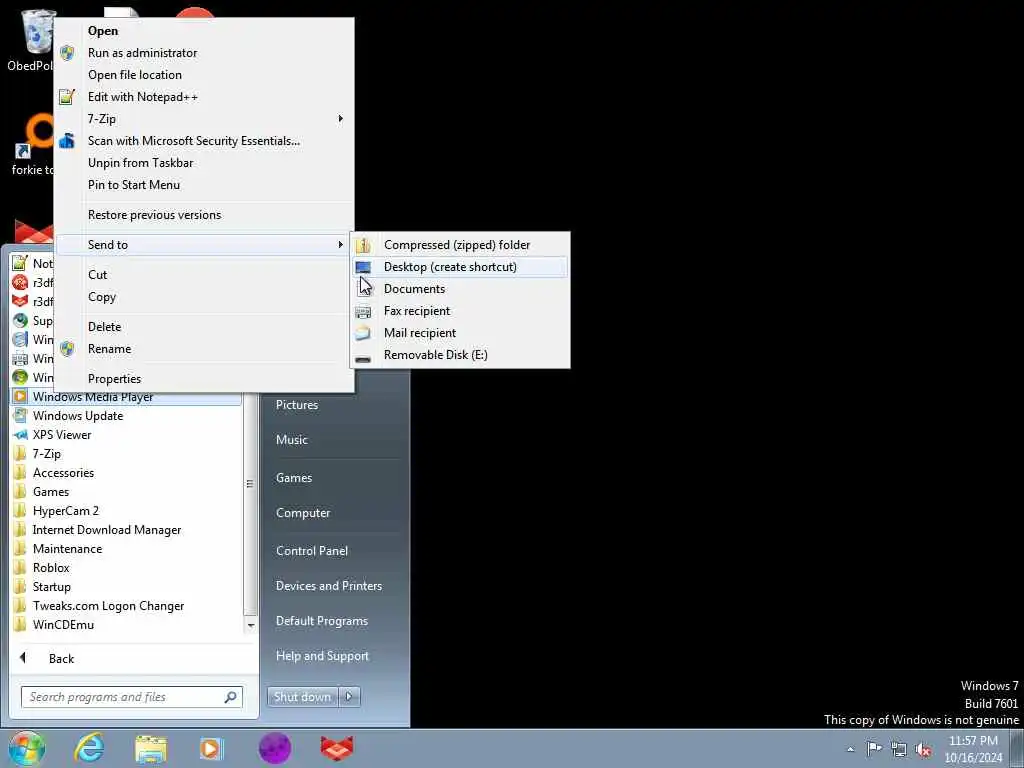
Task: Go Back in the Start menu
Action: tap(133, 659)
